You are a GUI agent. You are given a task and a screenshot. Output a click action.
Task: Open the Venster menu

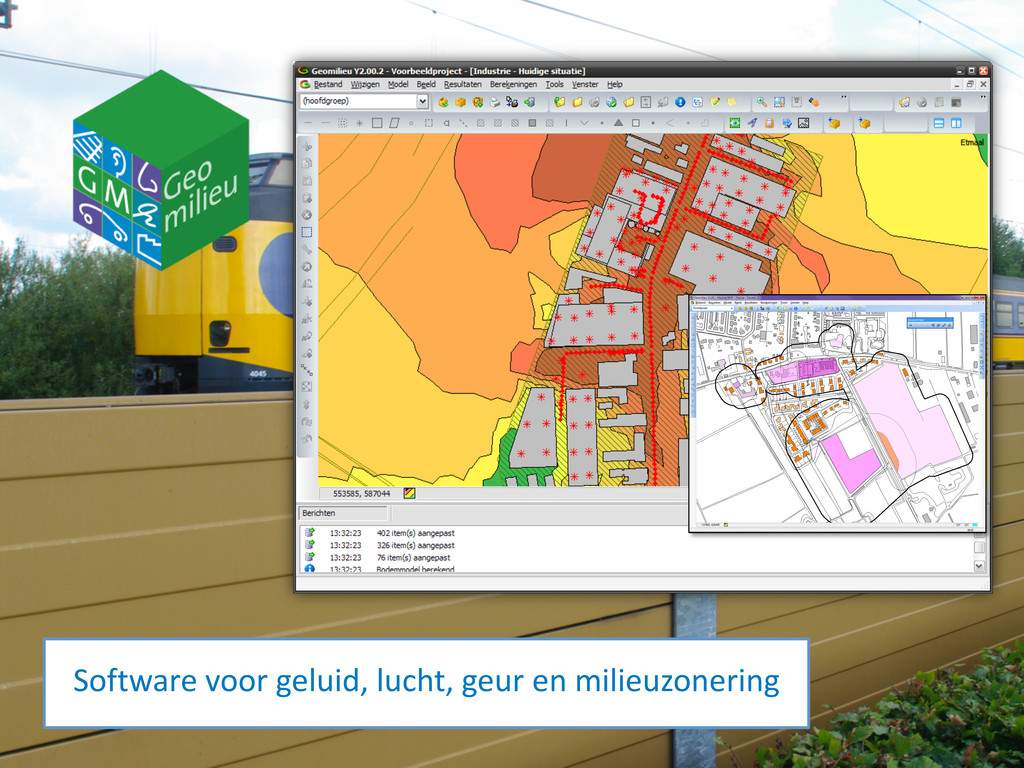(x=584, y=84)
